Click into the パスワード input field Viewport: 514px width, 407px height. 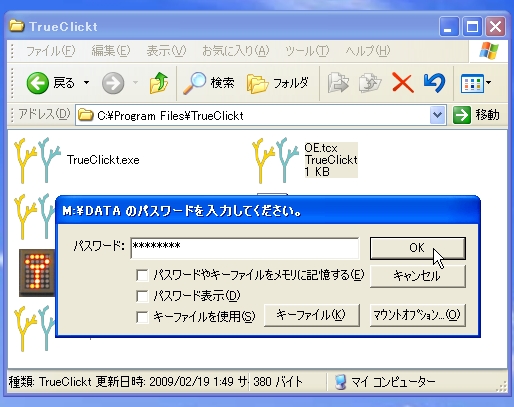pyautogui.click(x=245, y=248)
